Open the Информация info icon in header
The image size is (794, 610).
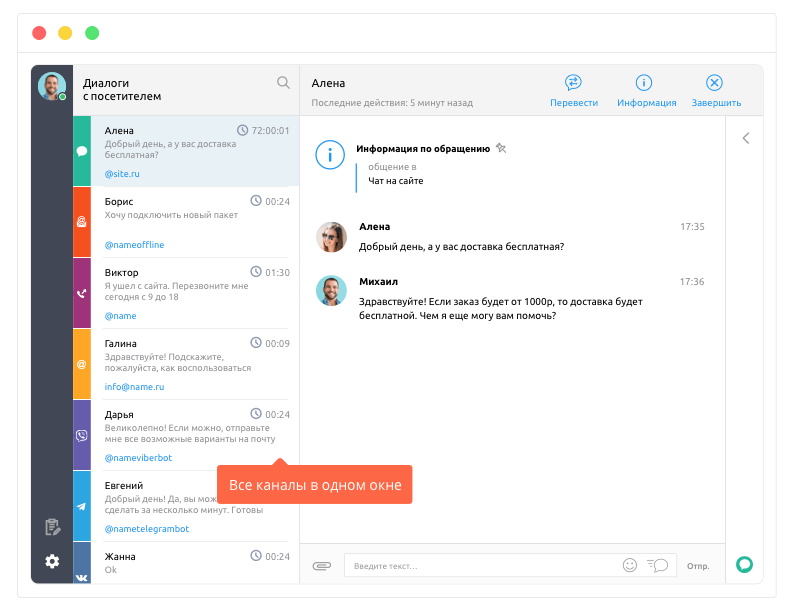point(644,82)
